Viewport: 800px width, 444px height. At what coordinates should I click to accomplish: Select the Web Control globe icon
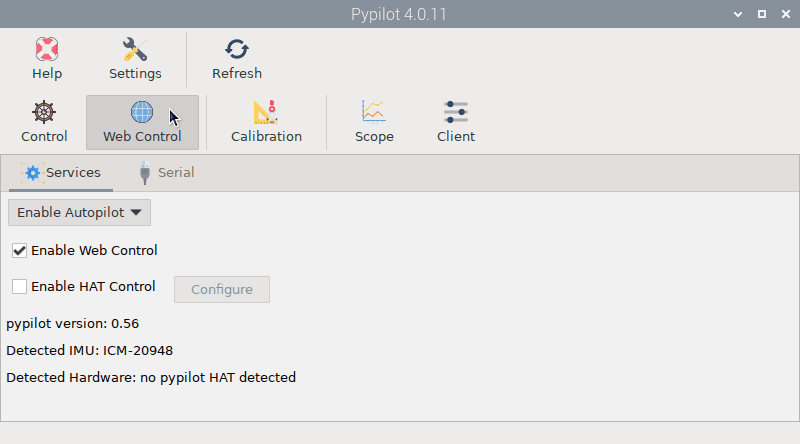142,112
